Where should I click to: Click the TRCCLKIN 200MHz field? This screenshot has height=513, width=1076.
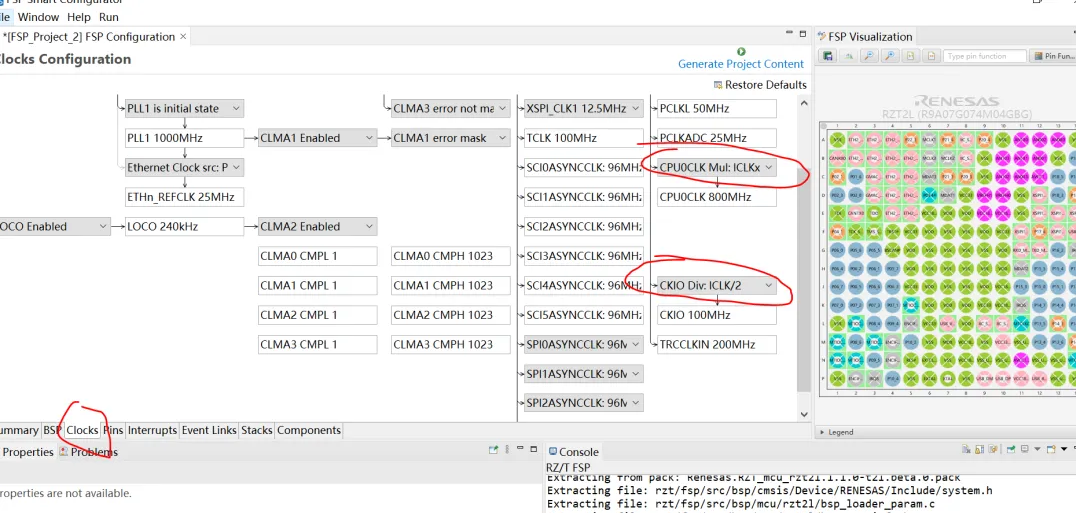[x=716, y=344]
